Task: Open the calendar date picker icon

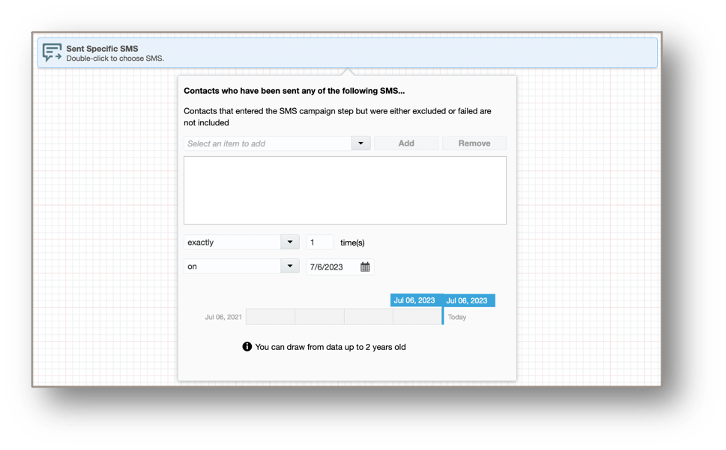Action: pyautogui.click(x=365, y=267)
